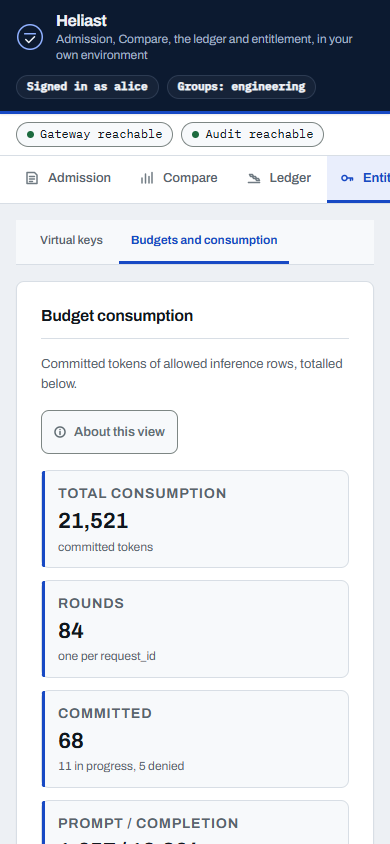Click the green dot beside Gateway reachable
390x844 pixels.
click(31, 135)
